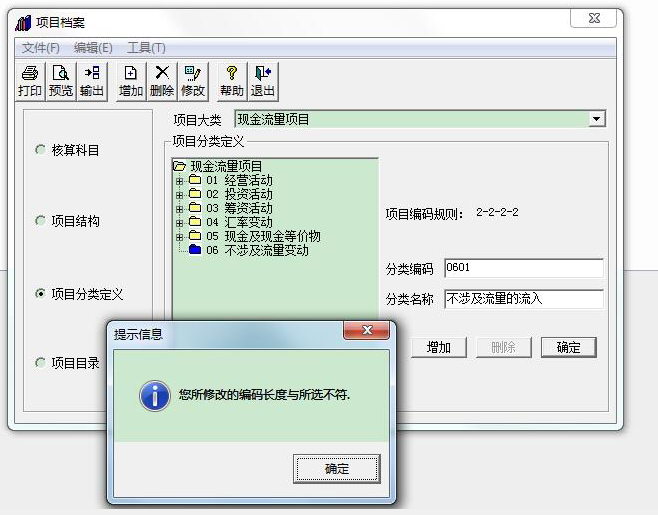
Task: Expand the 02 投资活动 tree node
Action: 180,195
